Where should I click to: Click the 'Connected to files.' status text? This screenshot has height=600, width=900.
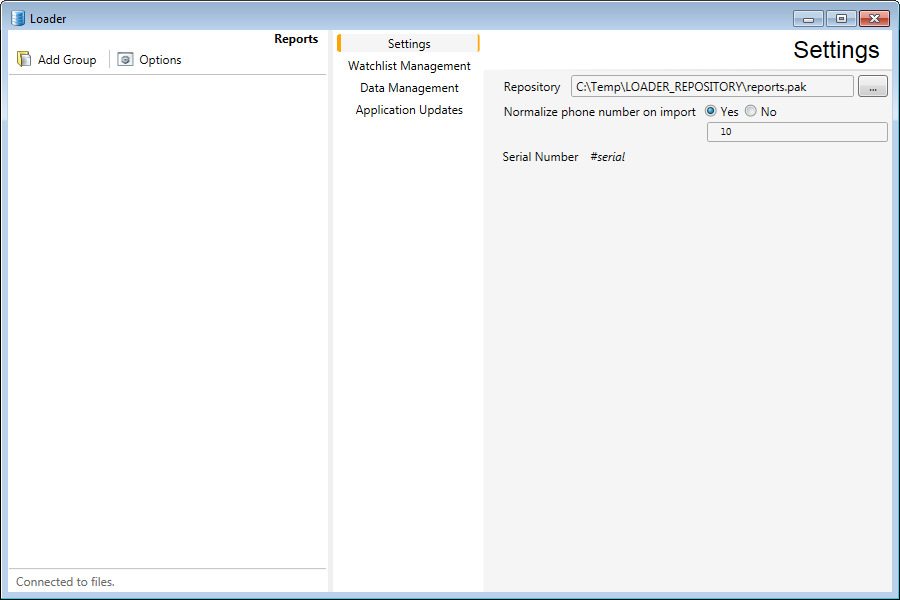(x=65, y=582)
